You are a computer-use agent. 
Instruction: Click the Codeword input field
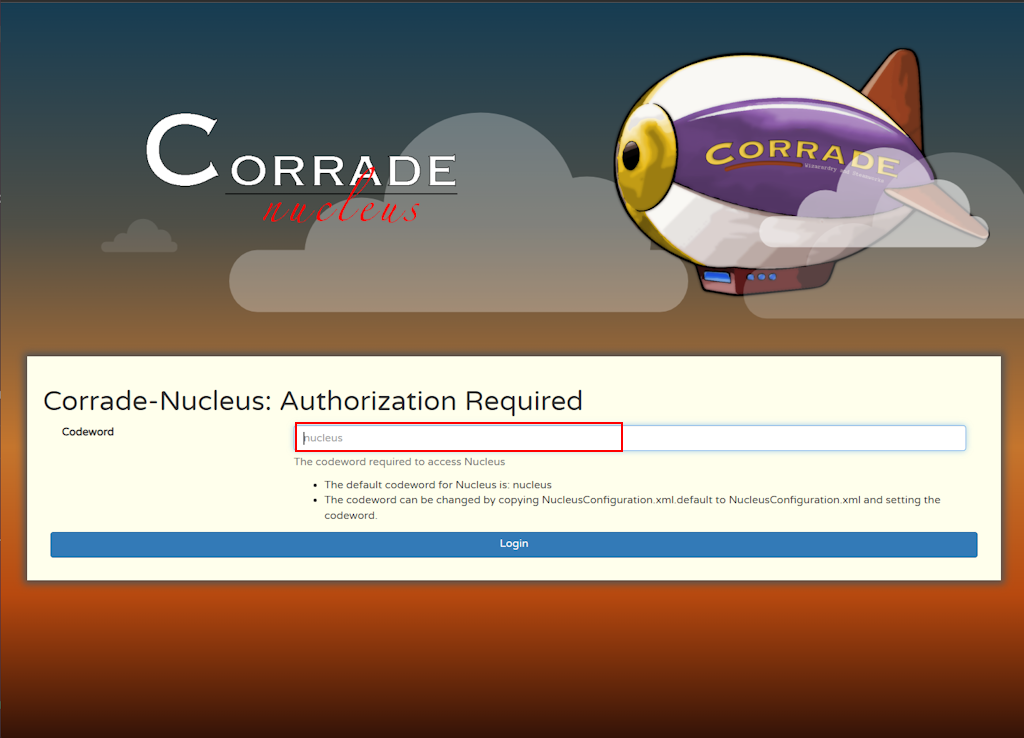pyautogui.click(x=630, y=438)
